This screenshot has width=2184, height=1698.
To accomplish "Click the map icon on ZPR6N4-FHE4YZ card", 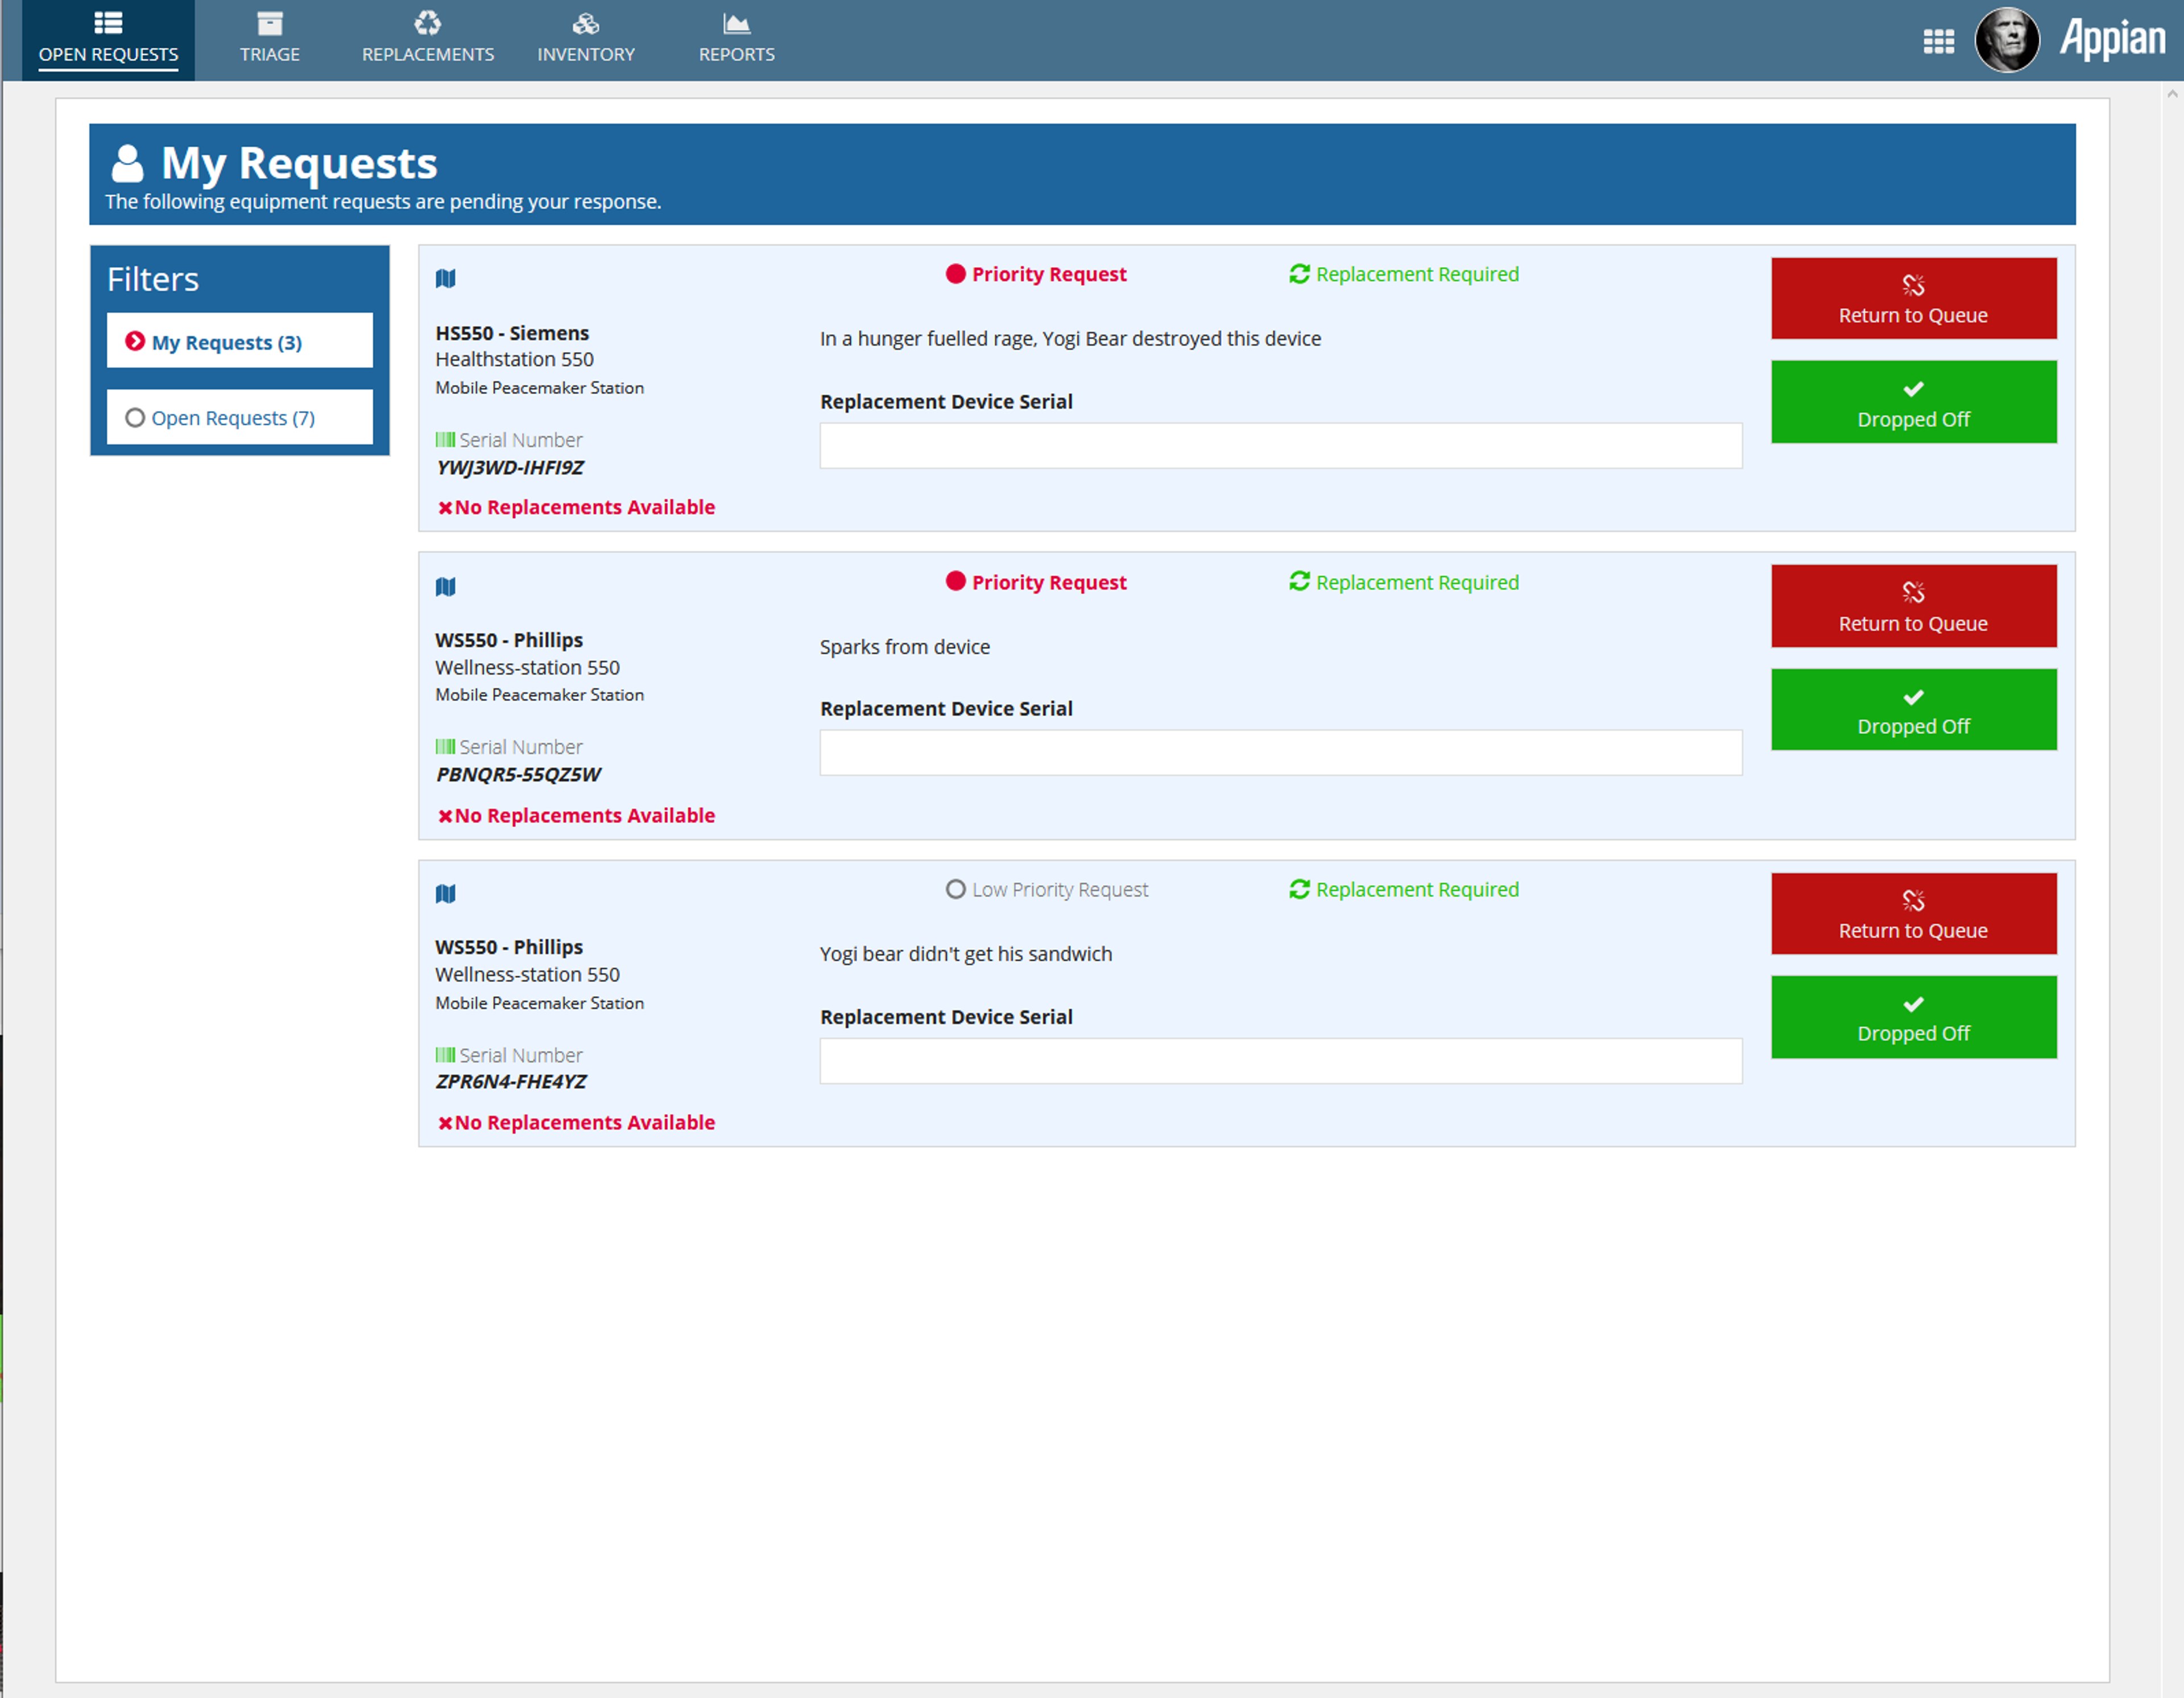I will point(446,893).
